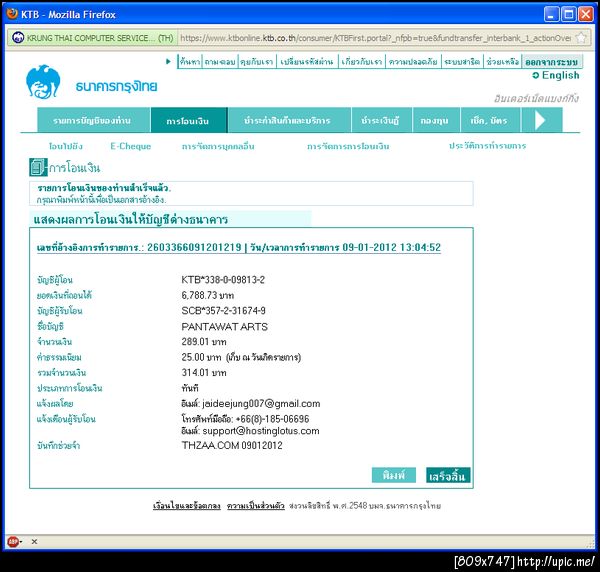Click sender account KTB*338-0-09813-2

pyautogui.click(x=223, y=280)
